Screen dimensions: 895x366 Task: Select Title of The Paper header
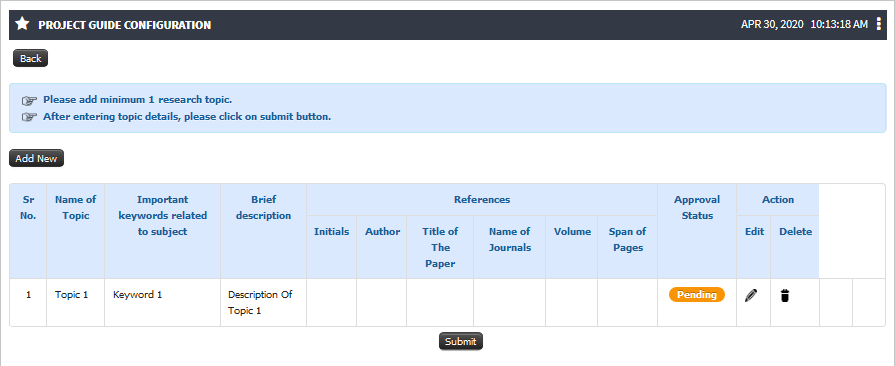click(x=440, y=247)
